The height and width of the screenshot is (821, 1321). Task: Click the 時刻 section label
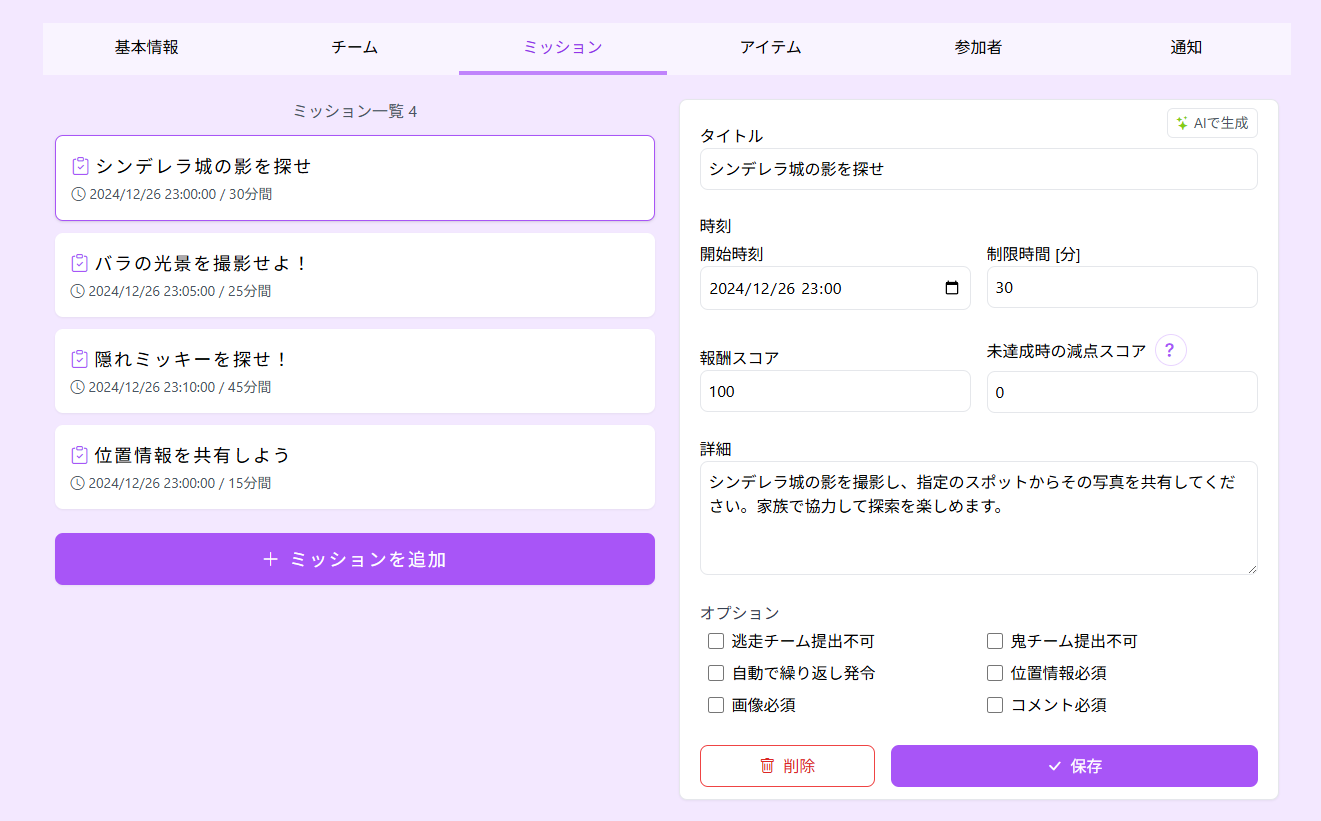(x=716, y=226)
